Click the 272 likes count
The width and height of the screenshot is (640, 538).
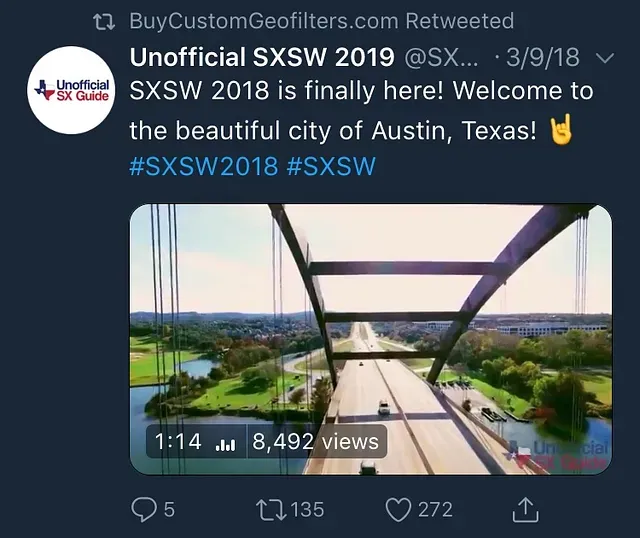435,509
